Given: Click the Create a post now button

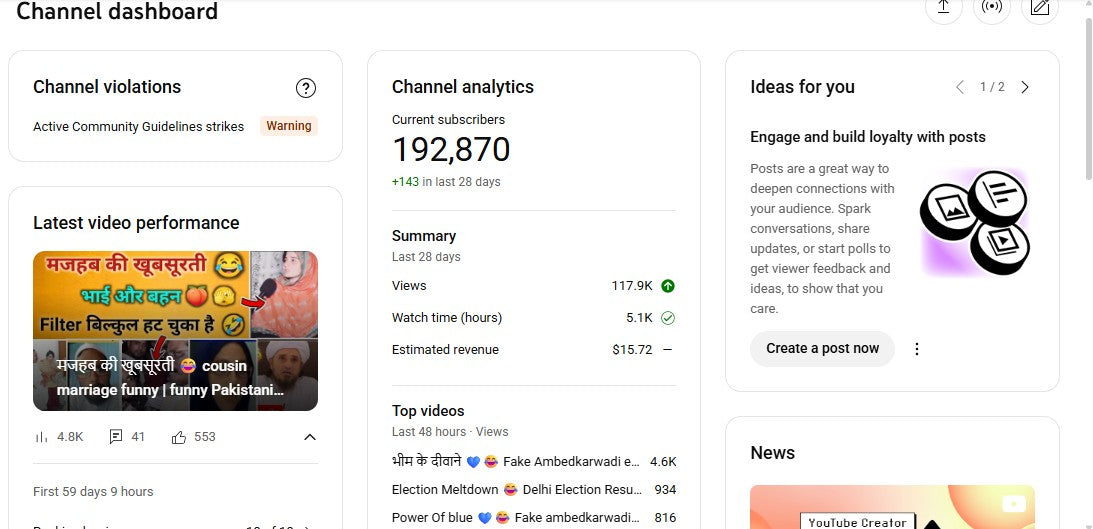Looking at the screenshot, I should point(822,349).
